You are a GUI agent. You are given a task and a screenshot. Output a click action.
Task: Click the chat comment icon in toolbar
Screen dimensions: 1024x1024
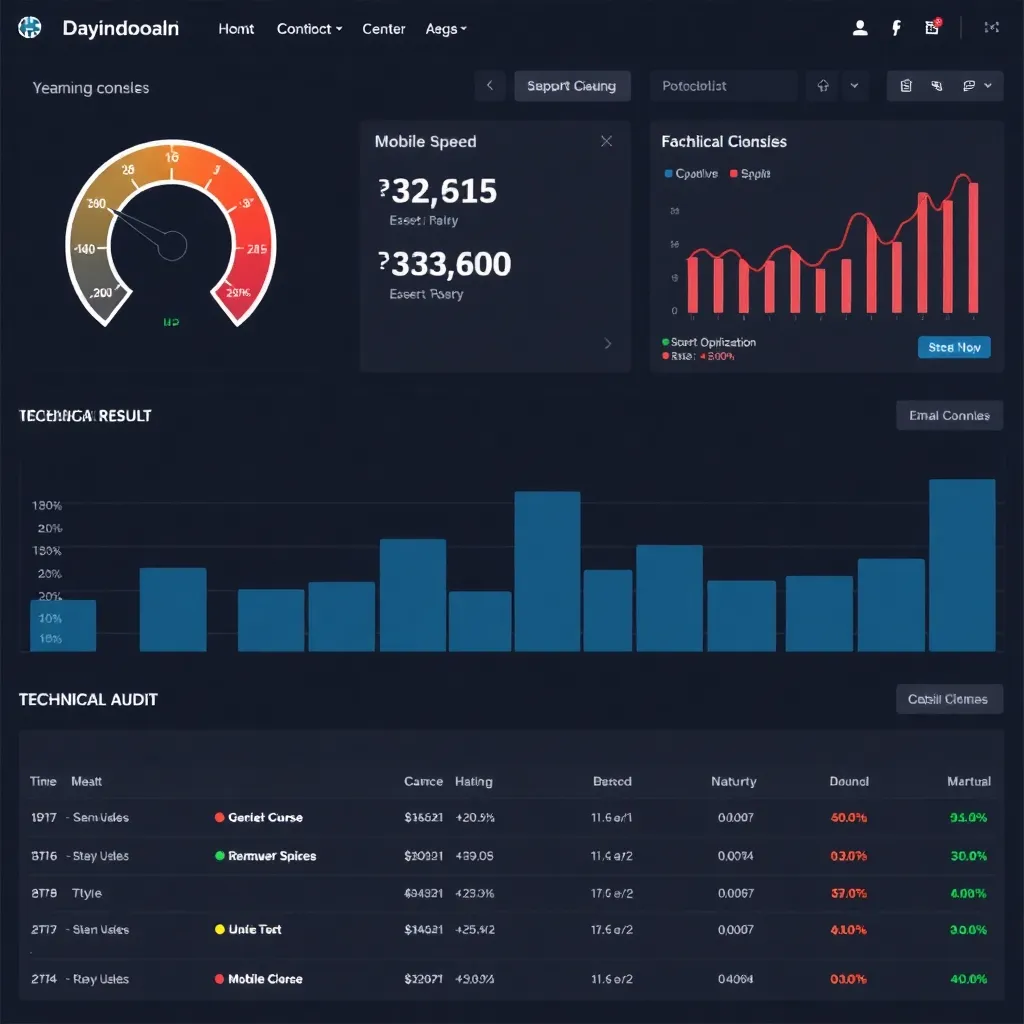coord(969,86)
